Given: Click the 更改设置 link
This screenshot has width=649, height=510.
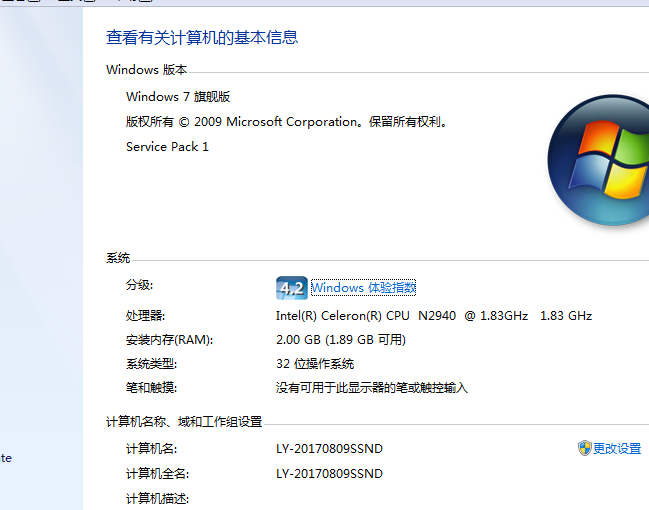Looking at the screenshot, I should click(x=617, y=448).
